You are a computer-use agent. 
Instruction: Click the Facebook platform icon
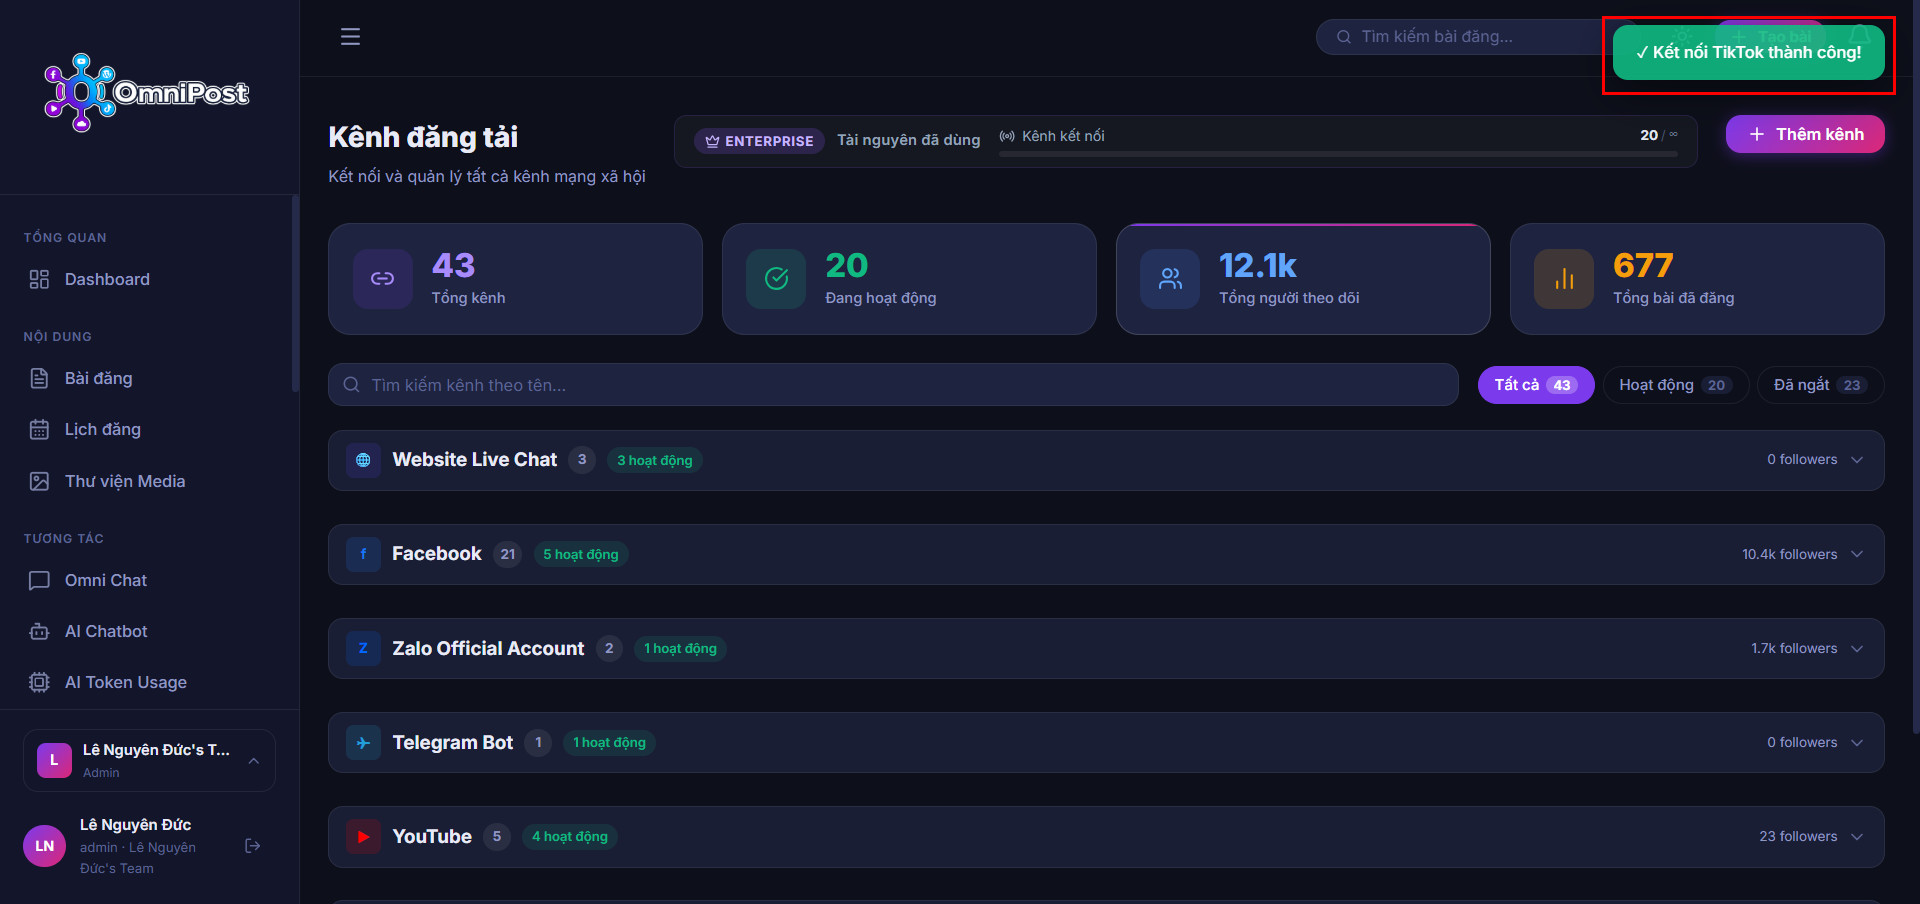[x=363, y=554]
